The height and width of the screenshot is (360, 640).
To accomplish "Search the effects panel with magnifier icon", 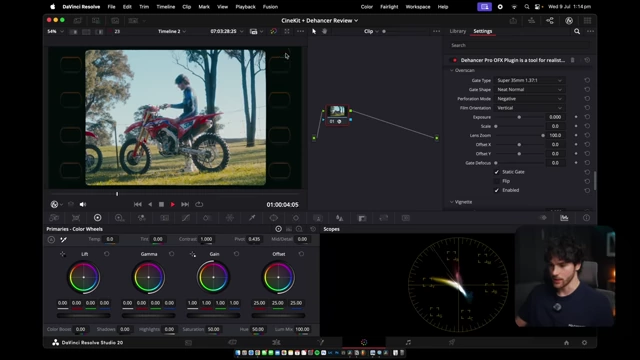I will click(577, 31).
